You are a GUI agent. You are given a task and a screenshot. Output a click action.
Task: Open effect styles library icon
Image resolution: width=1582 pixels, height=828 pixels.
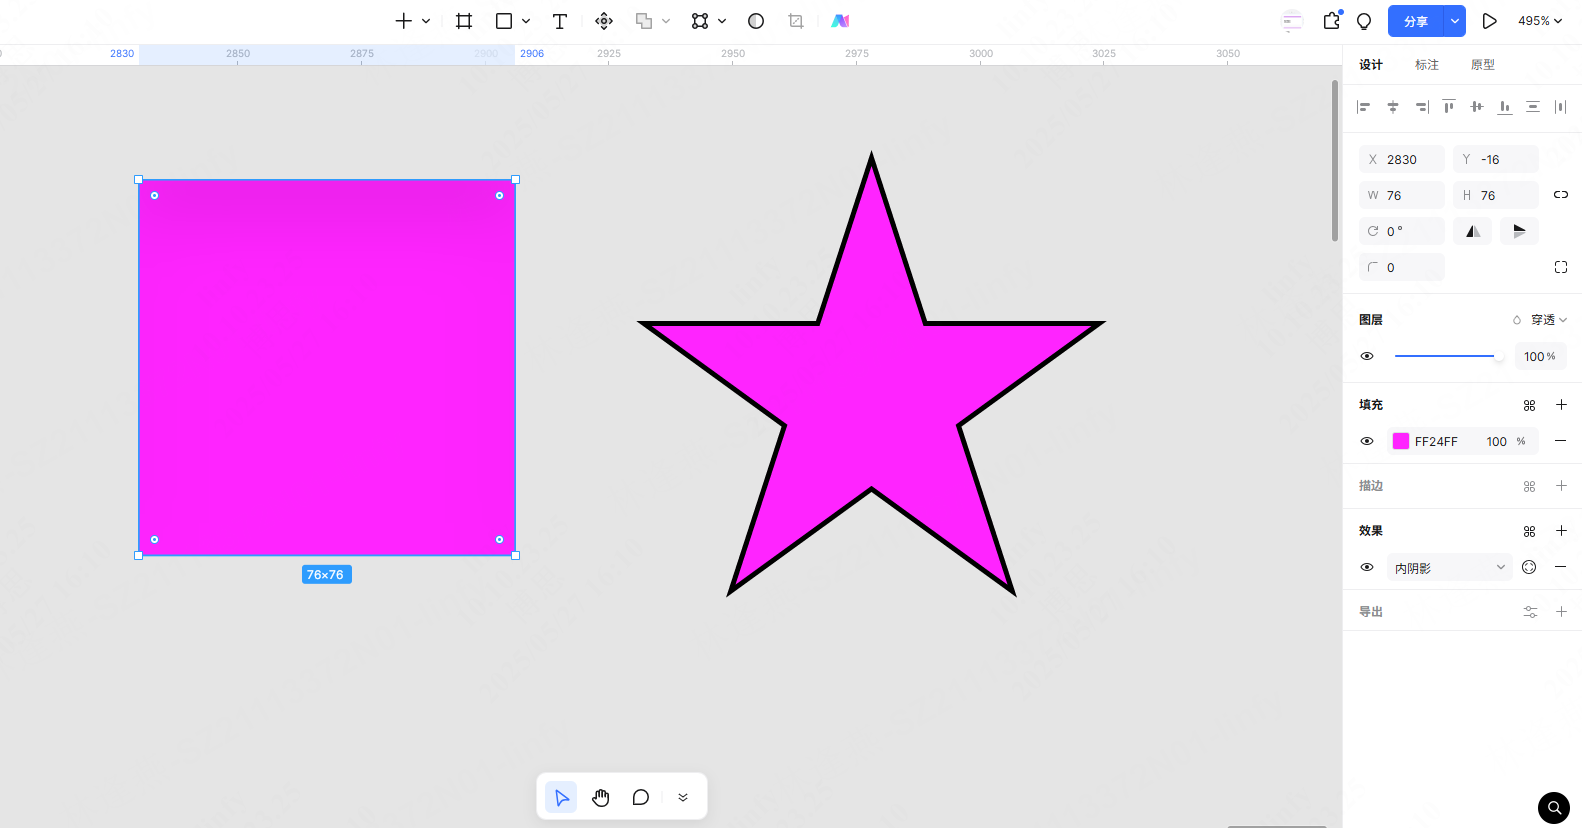1529,531
